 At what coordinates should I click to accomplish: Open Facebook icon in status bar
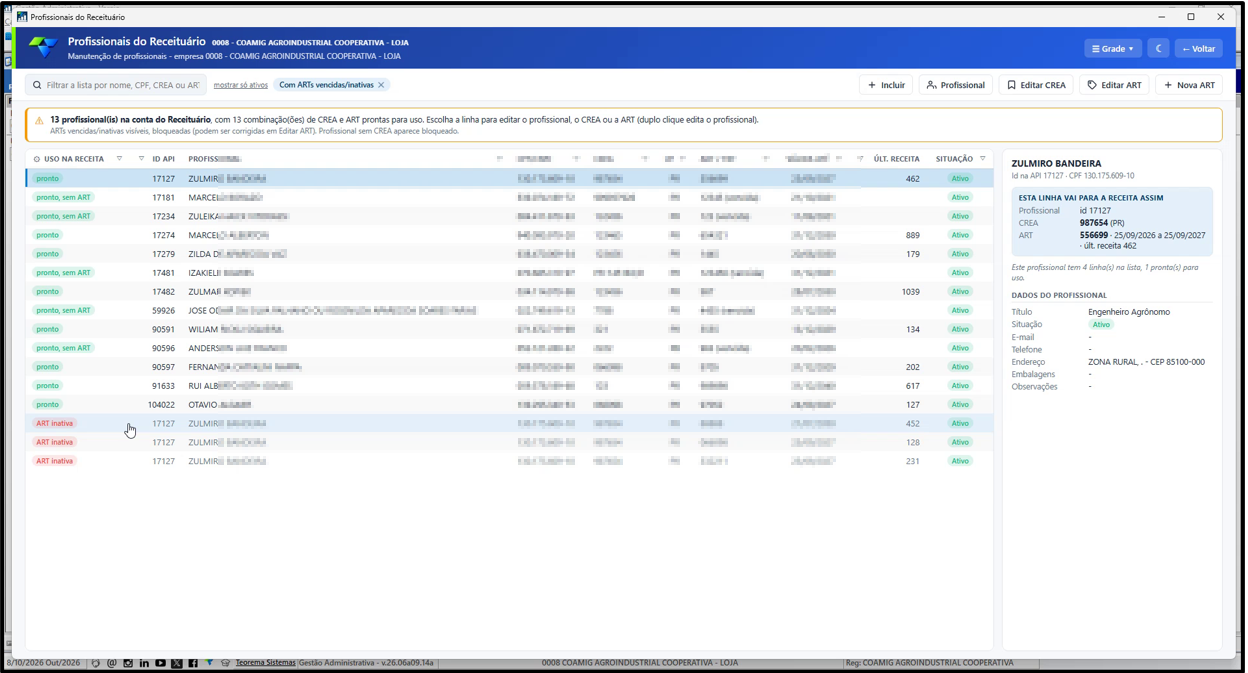coord(193,663)
